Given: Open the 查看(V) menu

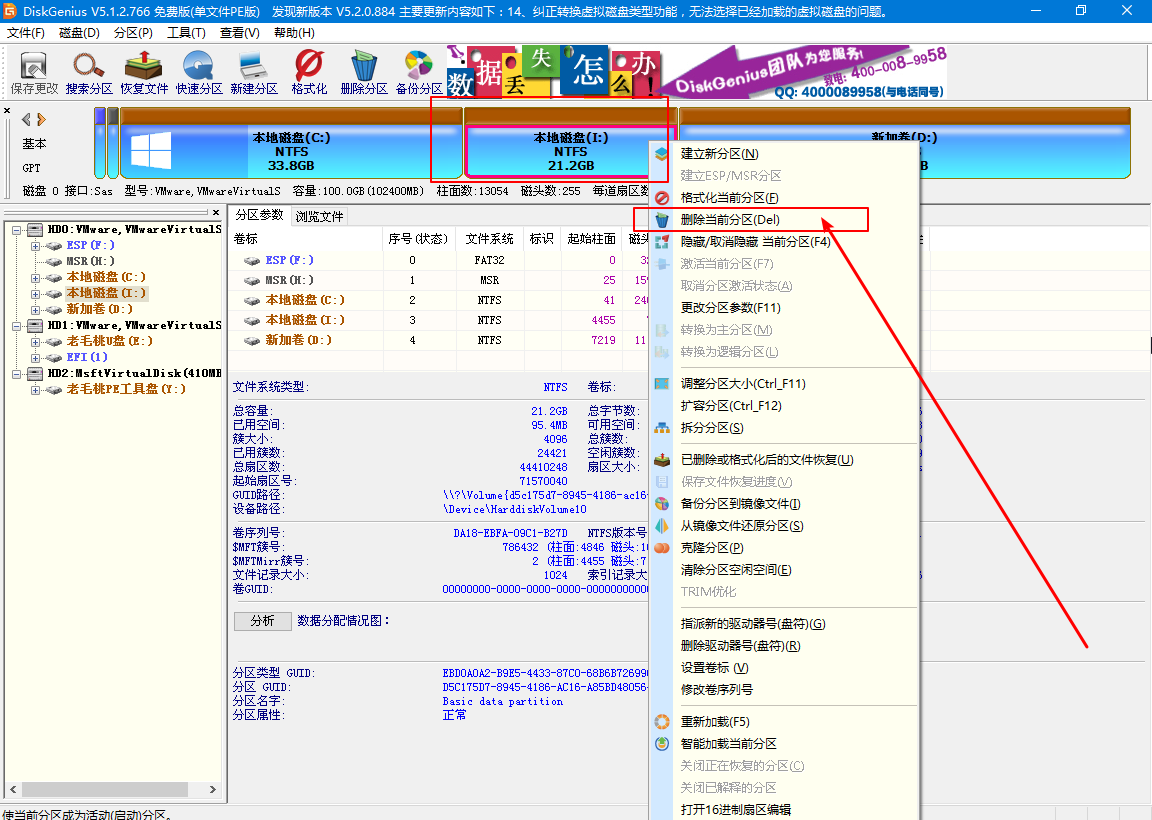Looking at the screenshot, I should tap(240, 33).
